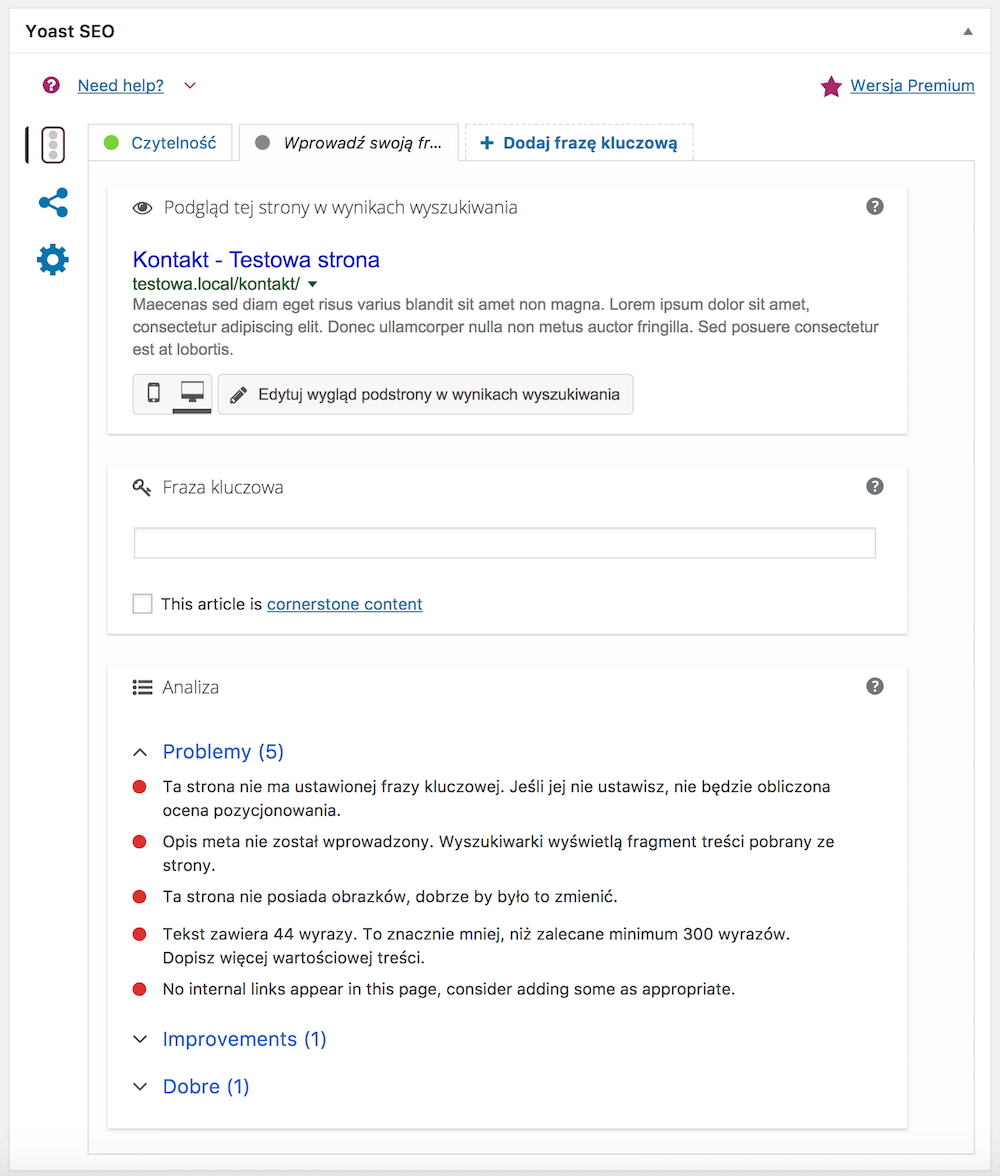Switch to desktop snippet preview
Screen dimensions: 1000x1176
pos(192,393)
